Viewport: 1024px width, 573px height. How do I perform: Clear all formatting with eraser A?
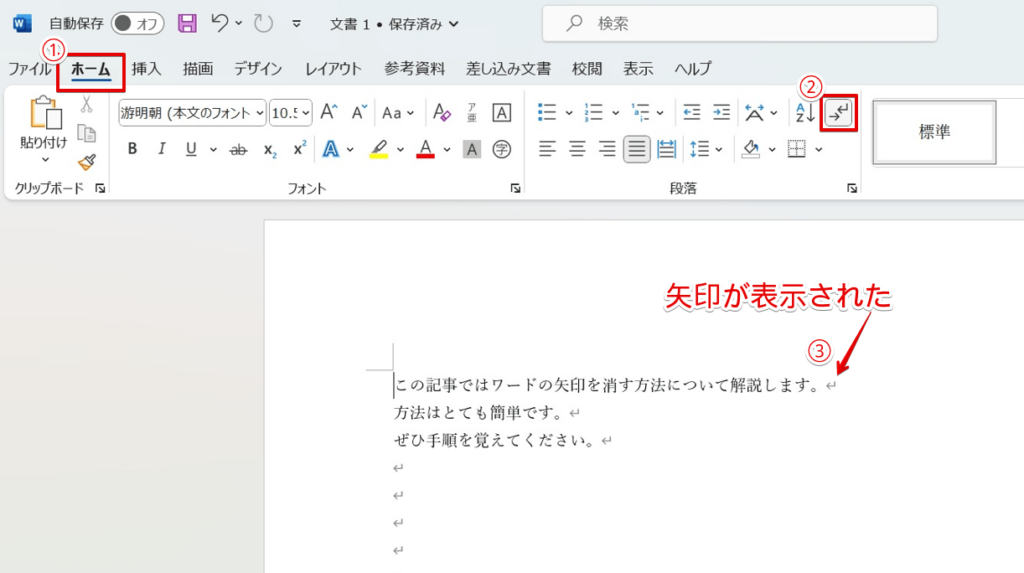tap(441, 112)
